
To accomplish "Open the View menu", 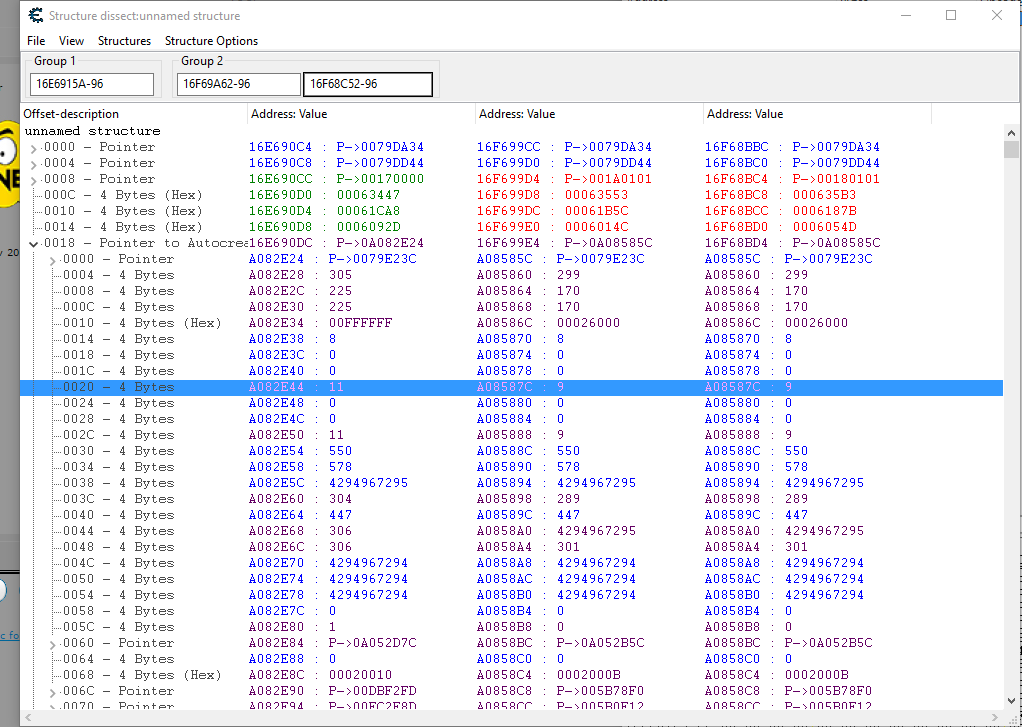I will (x=71, y=40).
